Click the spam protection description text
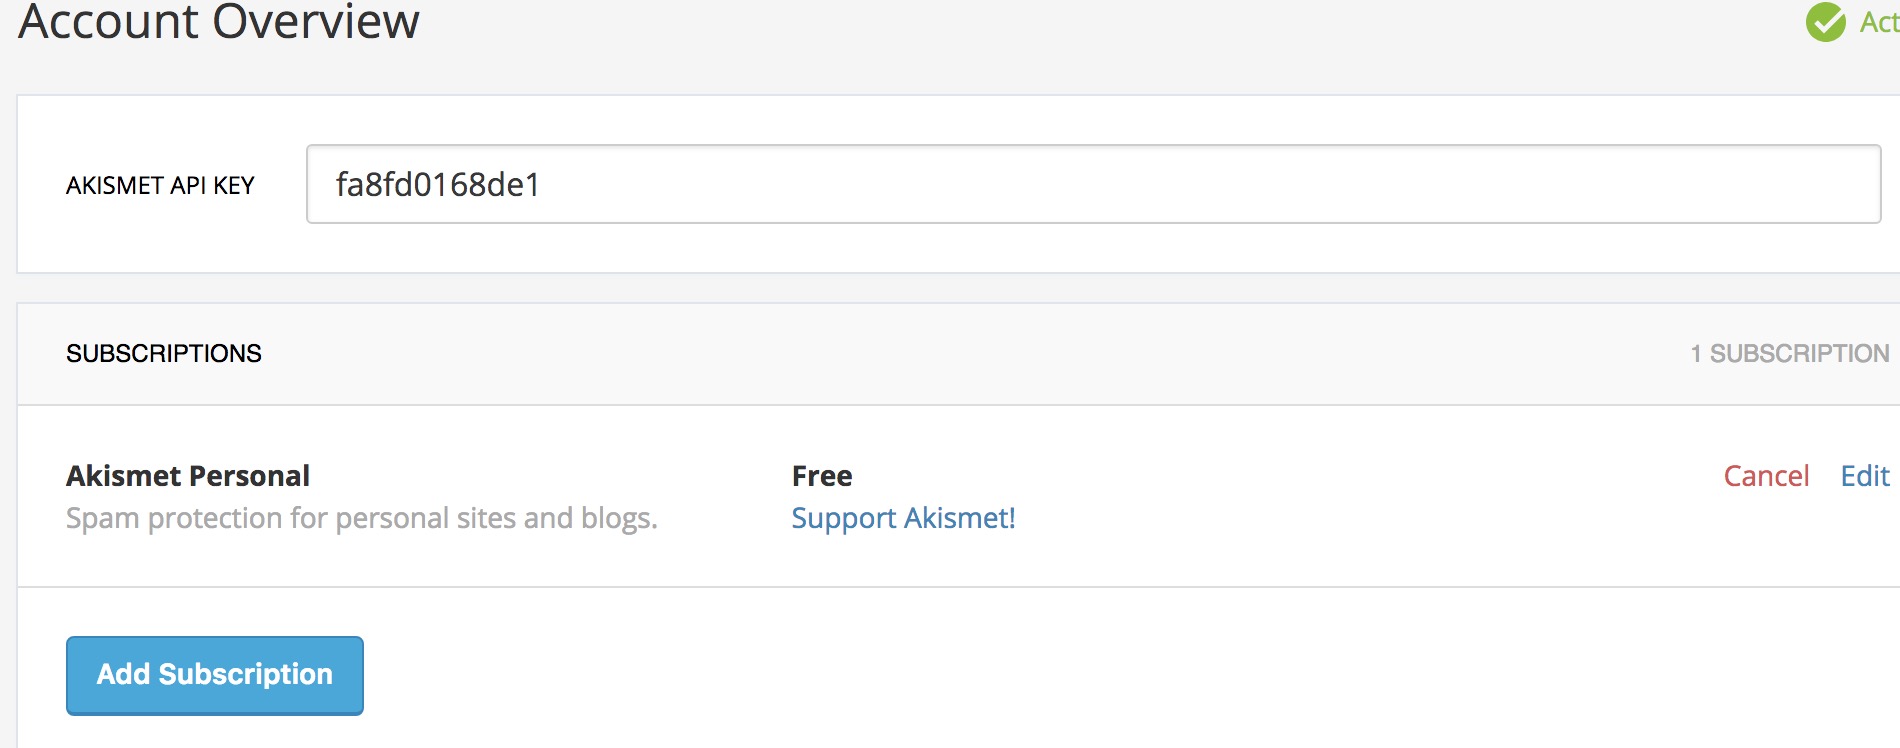Image resolution: width=1900 pixels, height=748 pixels. [x=362, y=518]
